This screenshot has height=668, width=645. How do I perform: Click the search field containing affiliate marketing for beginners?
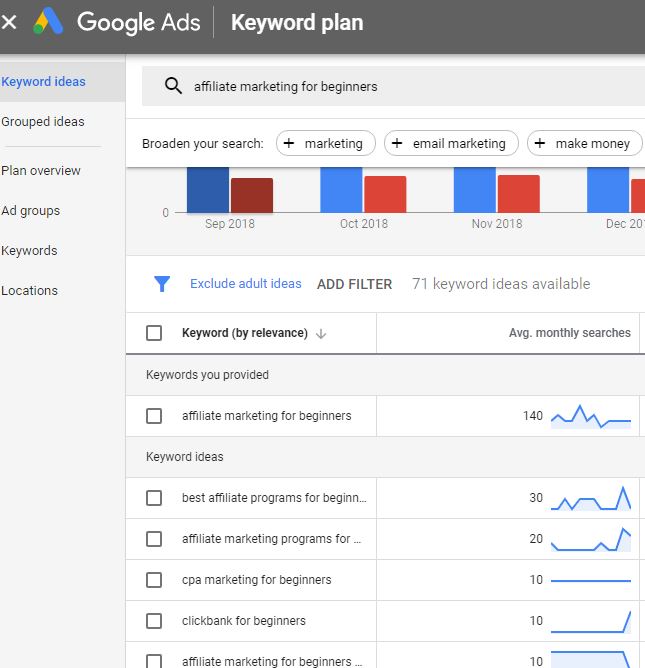coord(393,86)
